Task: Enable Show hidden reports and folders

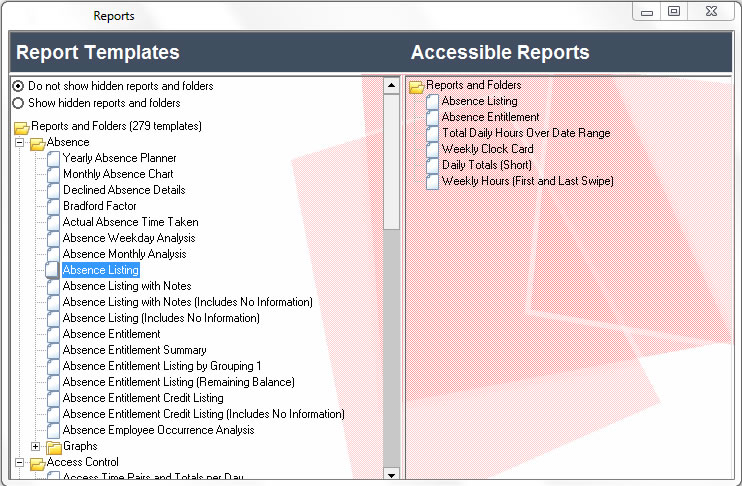Action: tap(18, 103)
